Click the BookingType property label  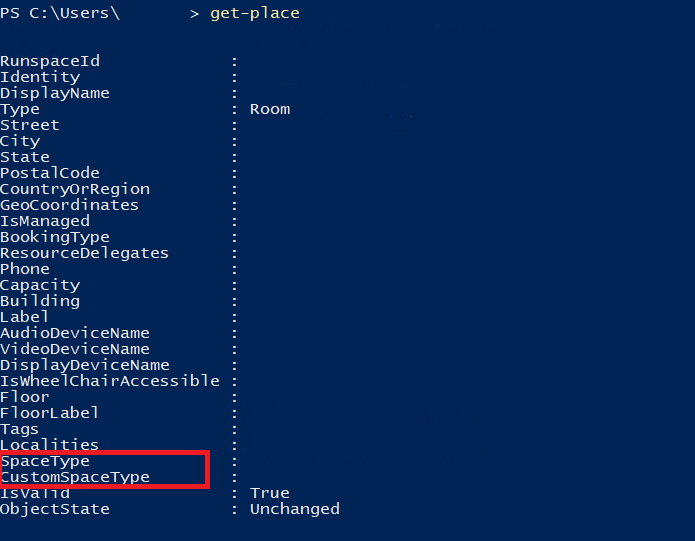[55, 237]
